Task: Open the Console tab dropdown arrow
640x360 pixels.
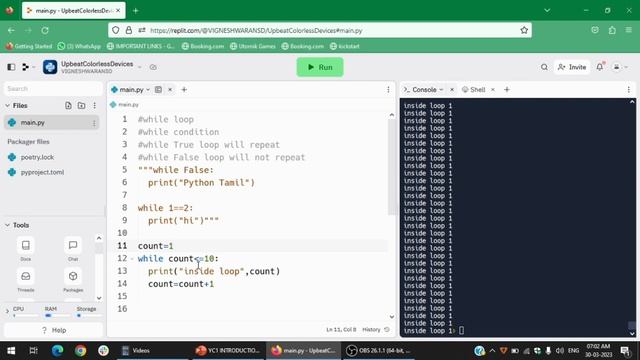Action: click(441, 90)
